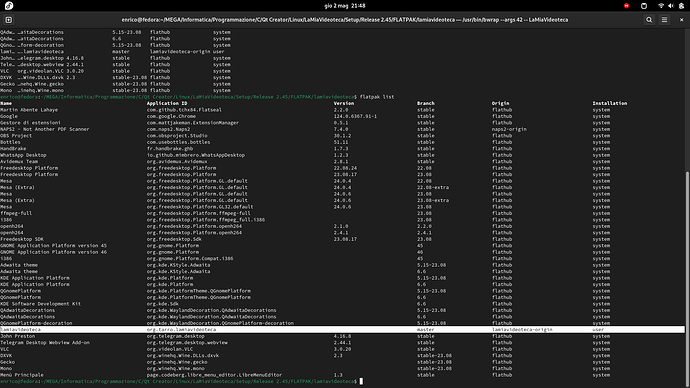Screen dimensions: 690x388
Task: Select 'John Preston' name entry
Action: pos(18,336)
